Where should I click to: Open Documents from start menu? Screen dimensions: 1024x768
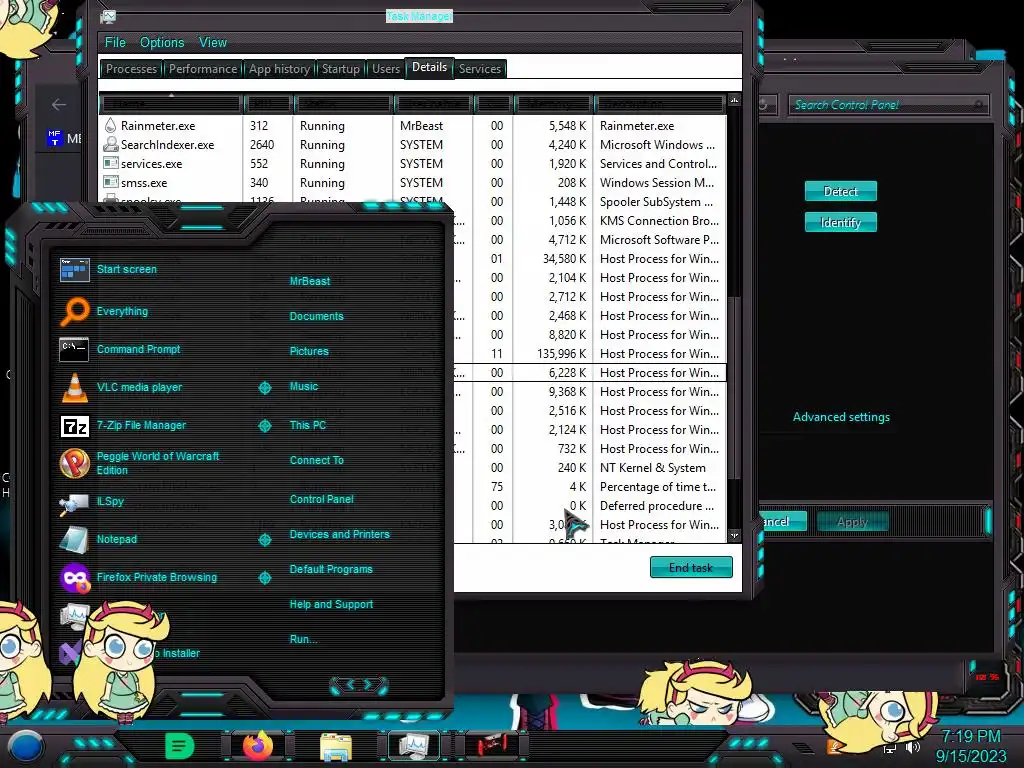(316, 316)
